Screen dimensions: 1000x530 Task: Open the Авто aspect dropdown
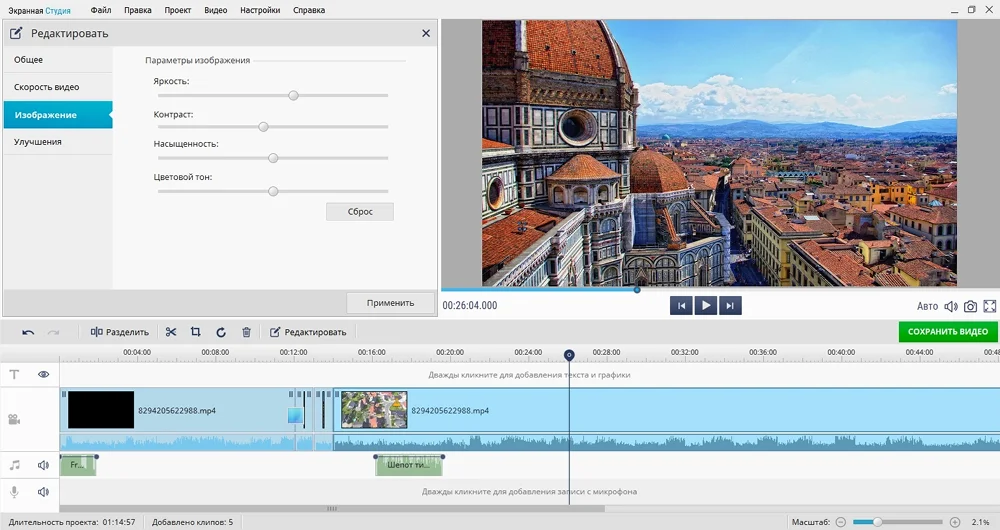927,306
